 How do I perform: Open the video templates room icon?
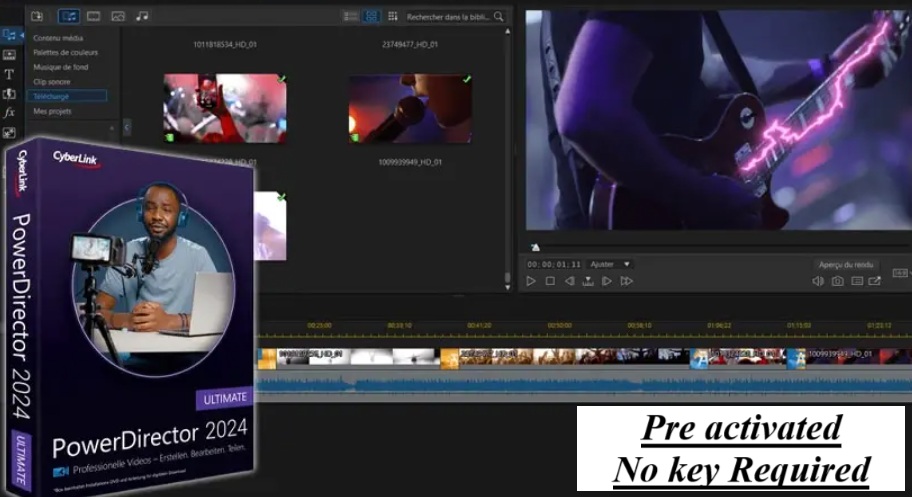[9, 55]
